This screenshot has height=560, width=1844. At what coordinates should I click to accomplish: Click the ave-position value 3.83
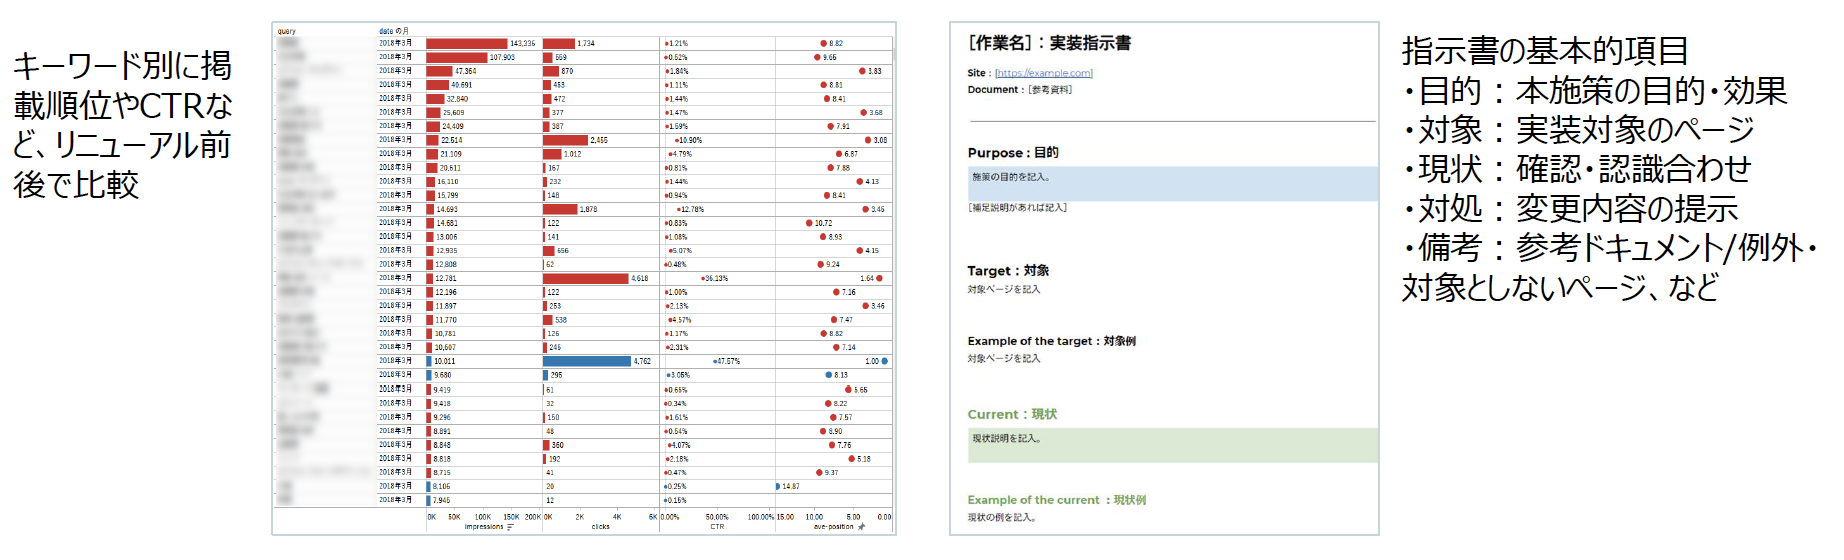(875, 72)
